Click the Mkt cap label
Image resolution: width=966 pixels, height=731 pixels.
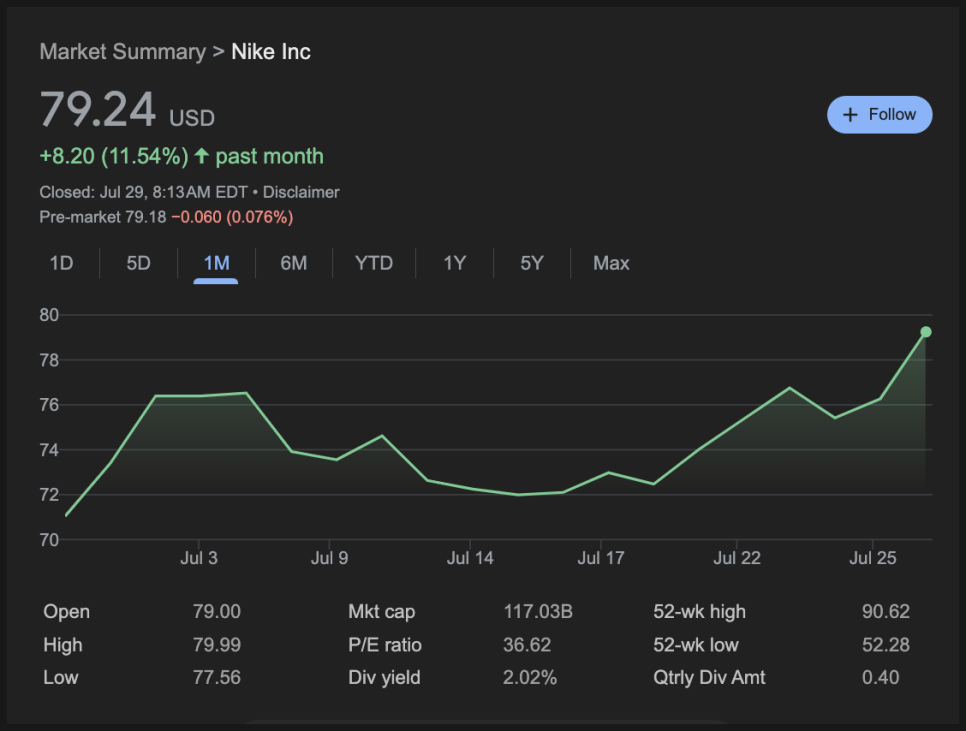[381, 612]
